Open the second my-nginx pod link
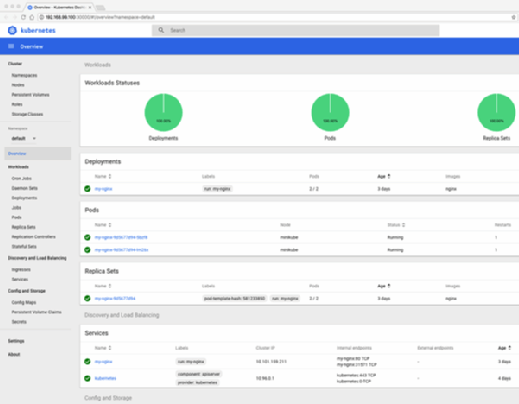Screen dimensions: 519x404 point(121,250)
